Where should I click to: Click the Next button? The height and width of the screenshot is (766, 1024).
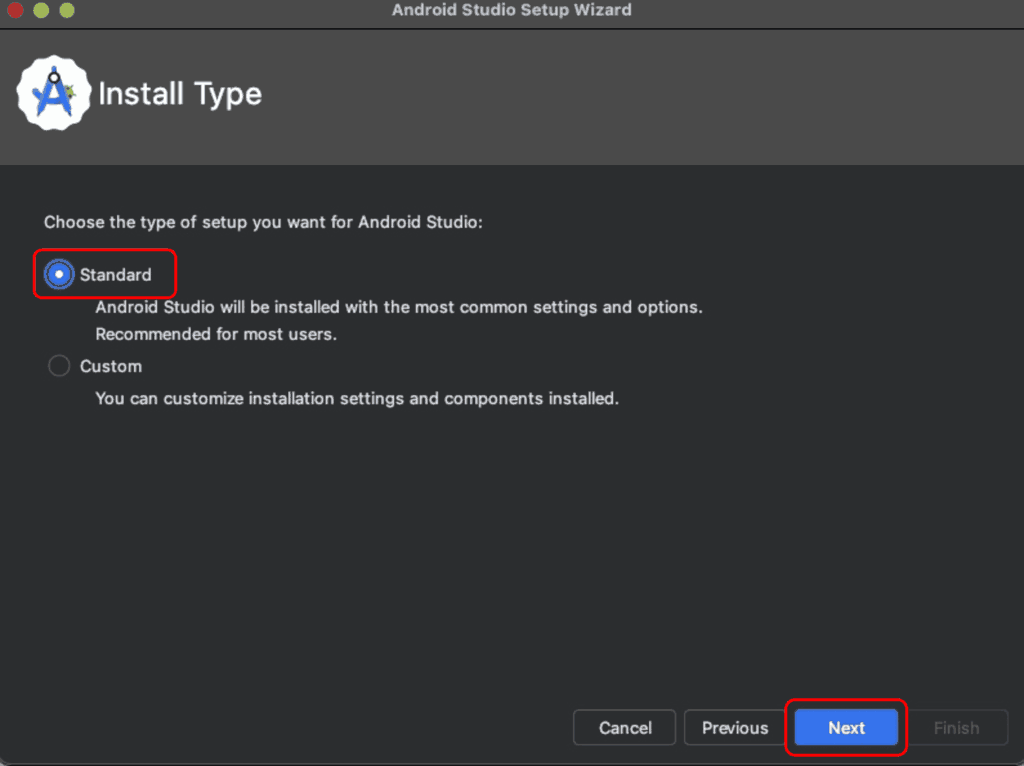pos(846,727)
